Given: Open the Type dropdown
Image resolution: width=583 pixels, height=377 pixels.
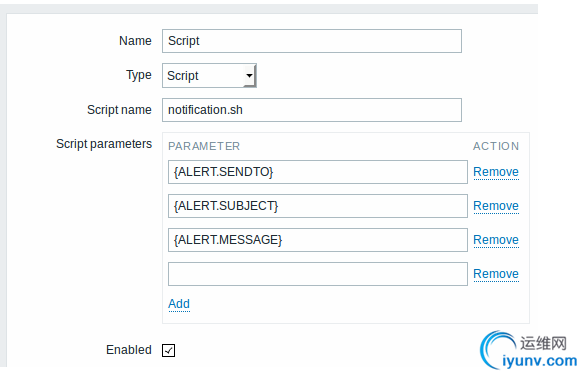Looking at the screenshot, I should 209,75.
